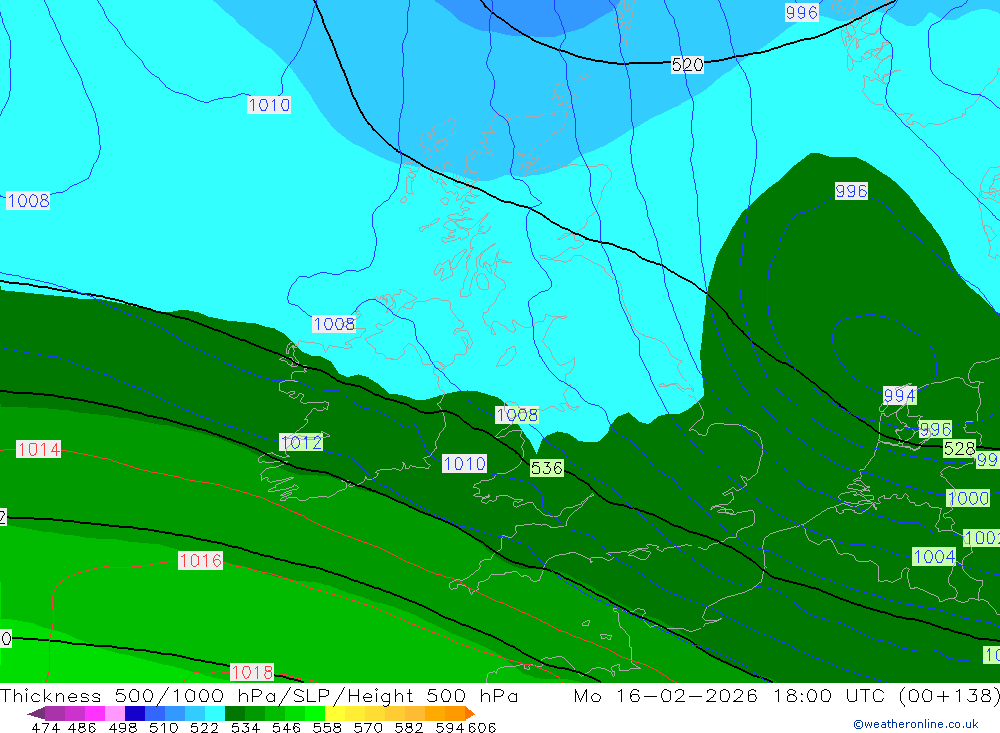The width and height of the screenshot is (1000, 733).
Task: Select the red 1014 isobar label
Action: tap(38, 449)
